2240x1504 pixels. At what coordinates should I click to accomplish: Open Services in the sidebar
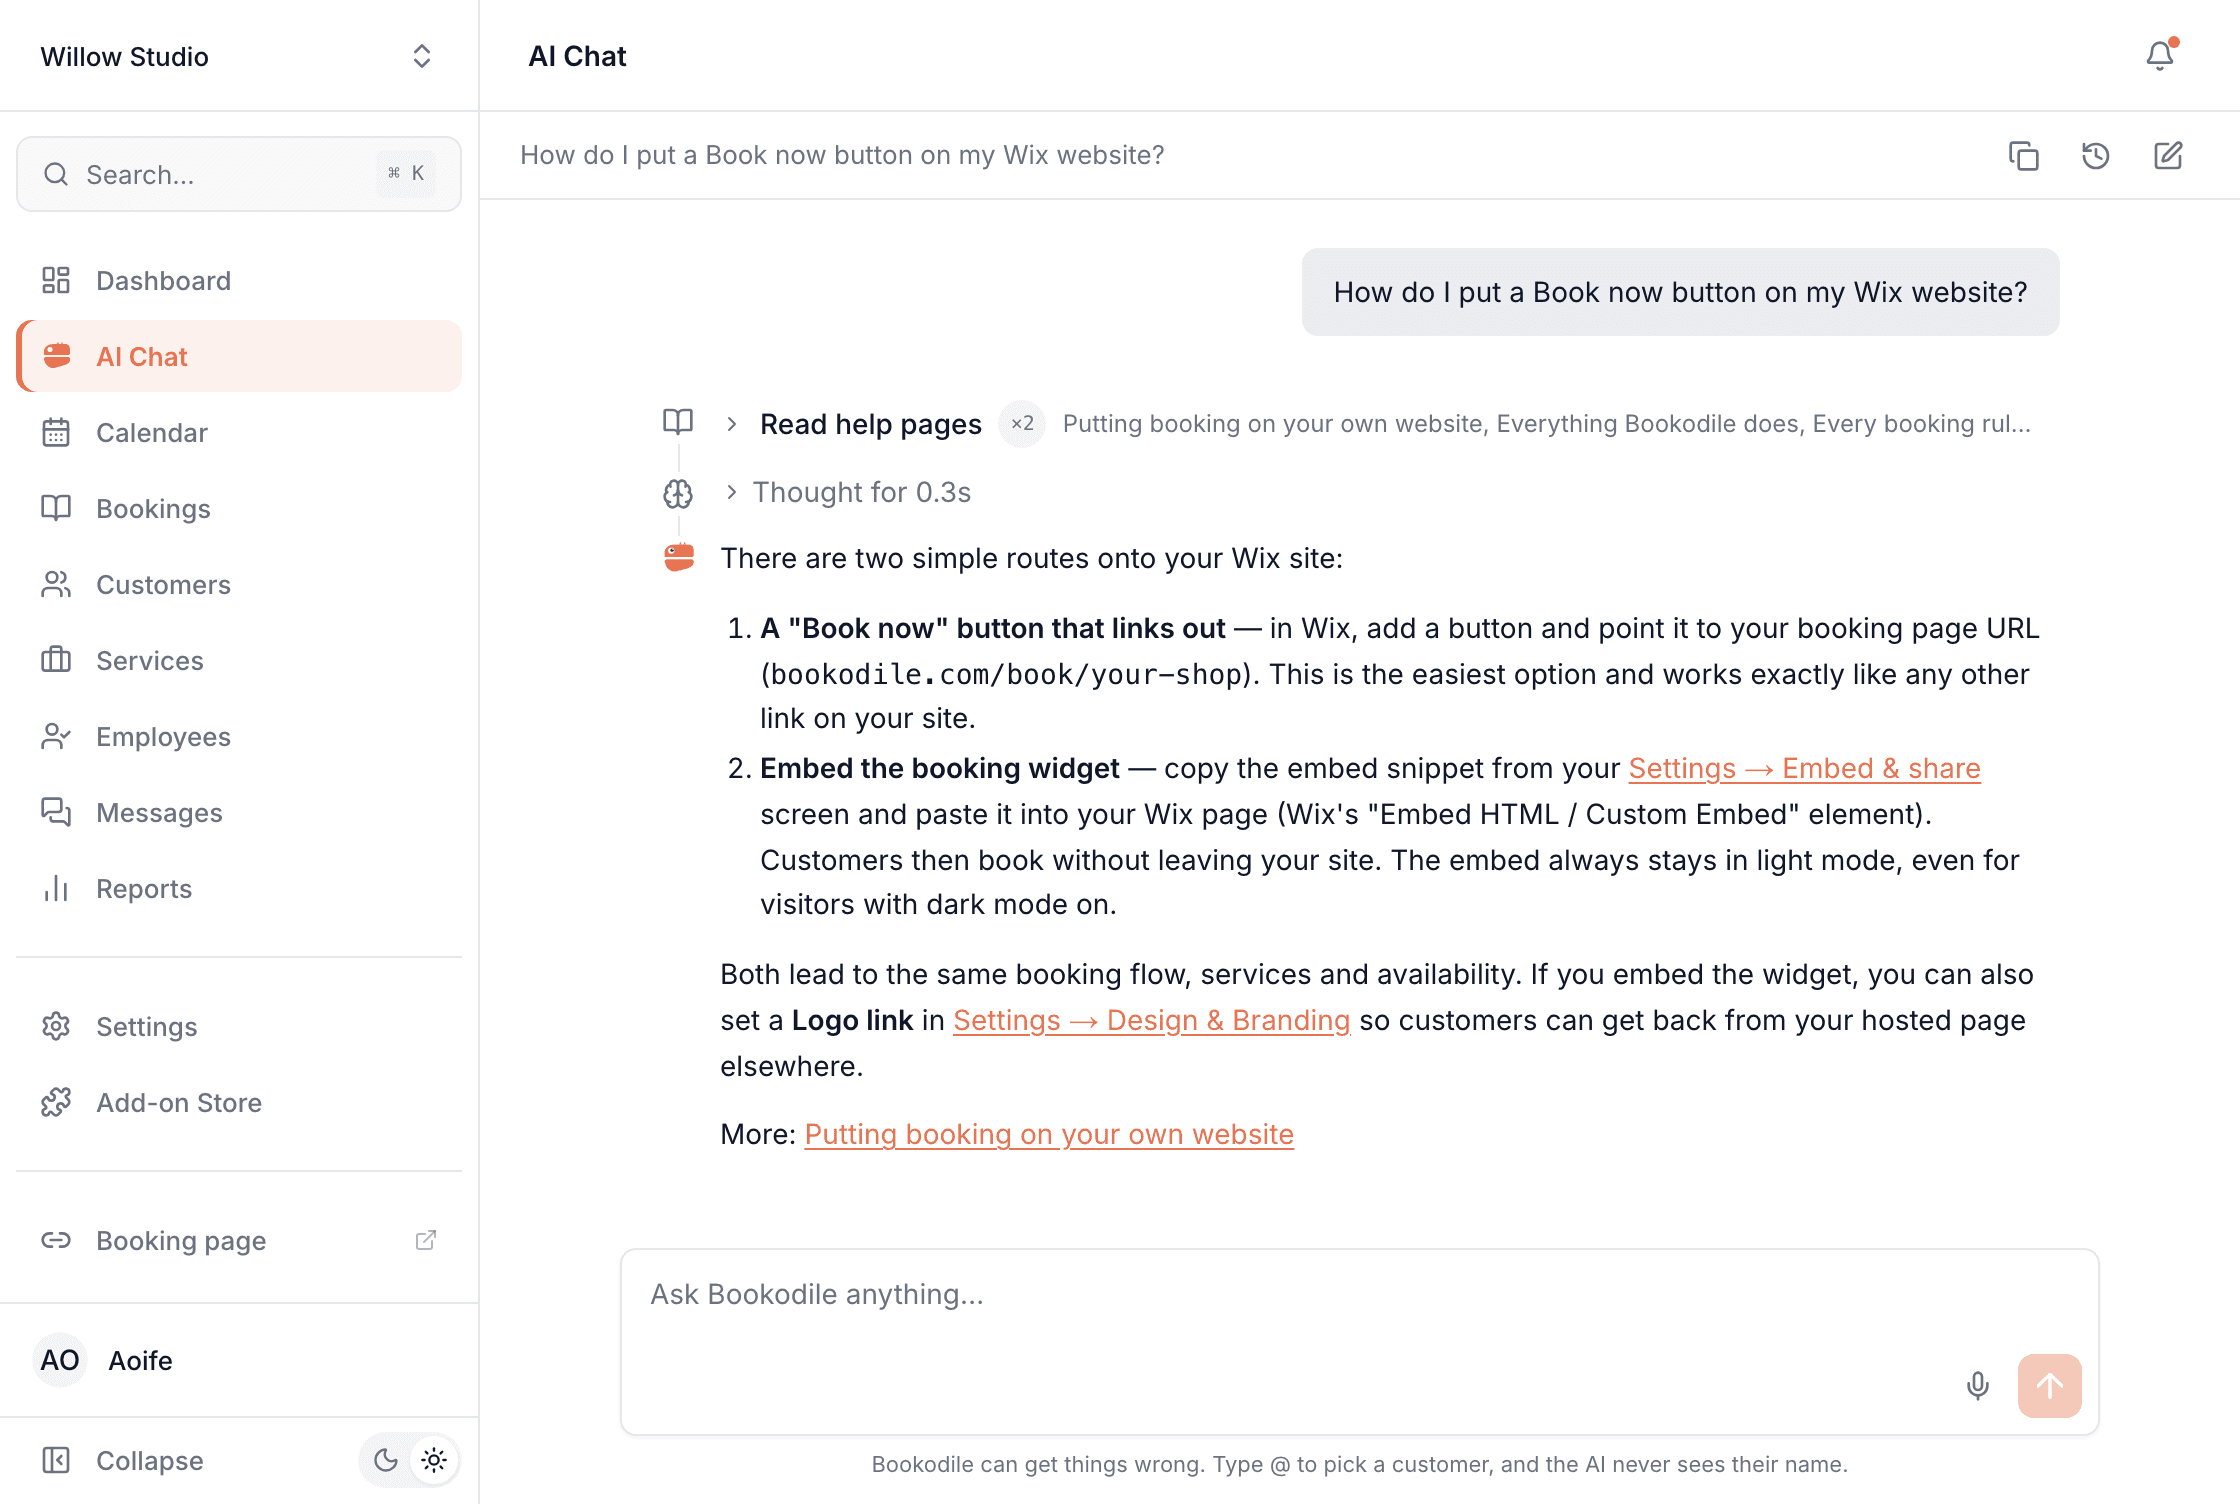click(238, 660)
